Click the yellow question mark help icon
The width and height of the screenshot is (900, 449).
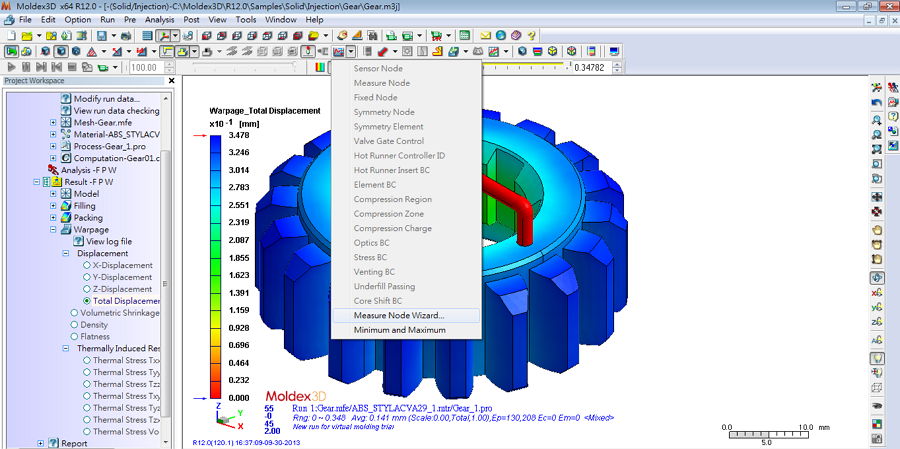(532, 35)
